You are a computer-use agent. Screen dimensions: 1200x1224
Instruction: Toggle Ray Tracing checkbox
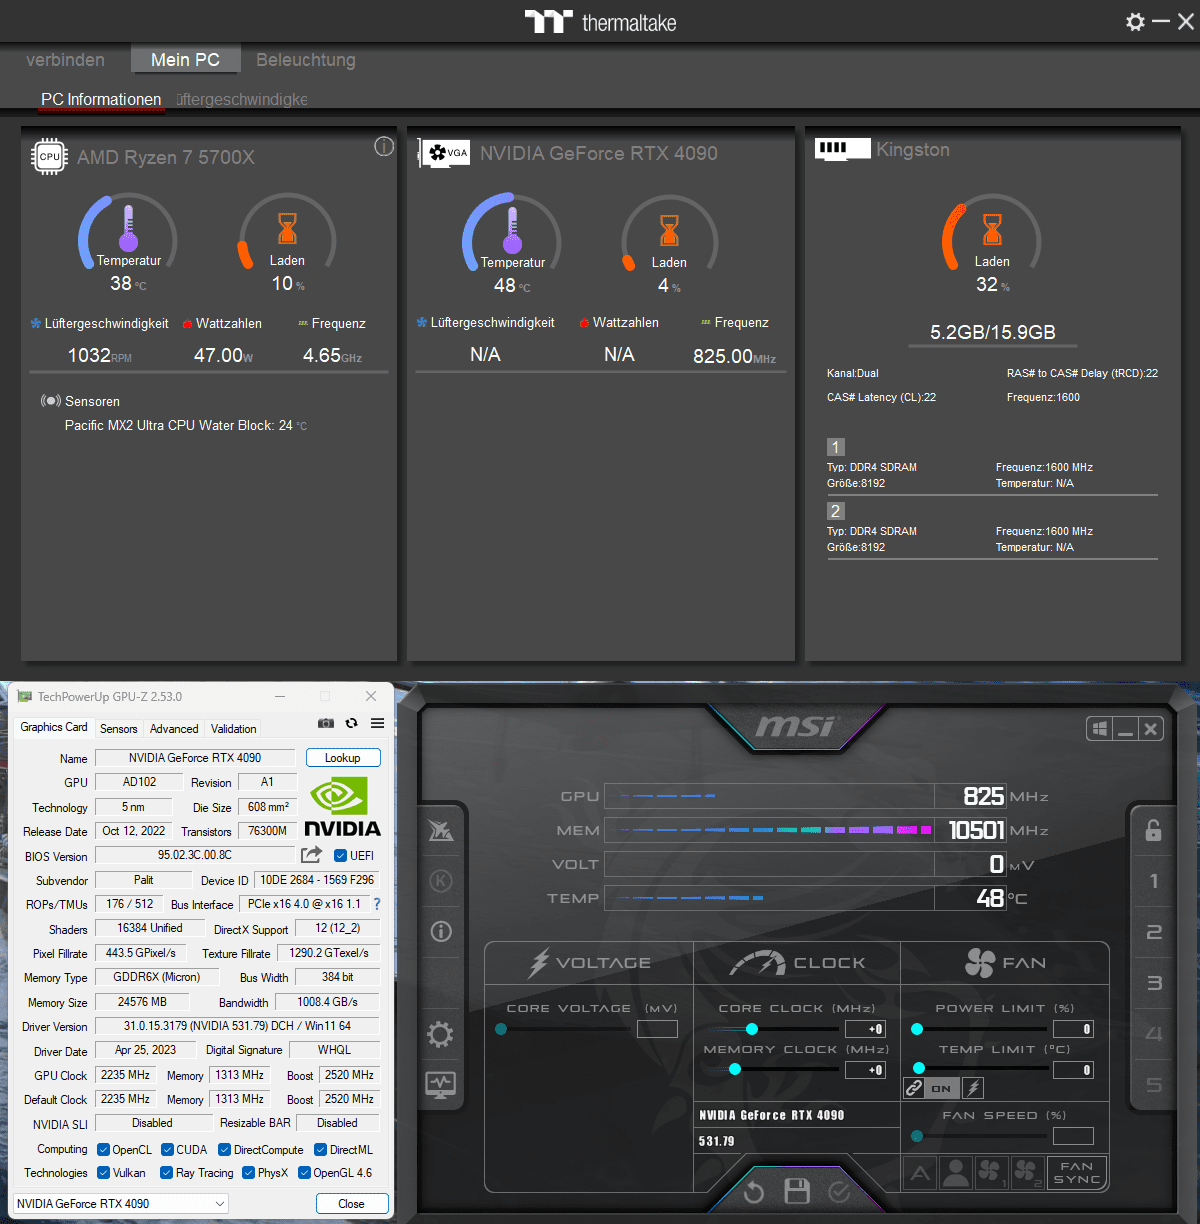166,1173
